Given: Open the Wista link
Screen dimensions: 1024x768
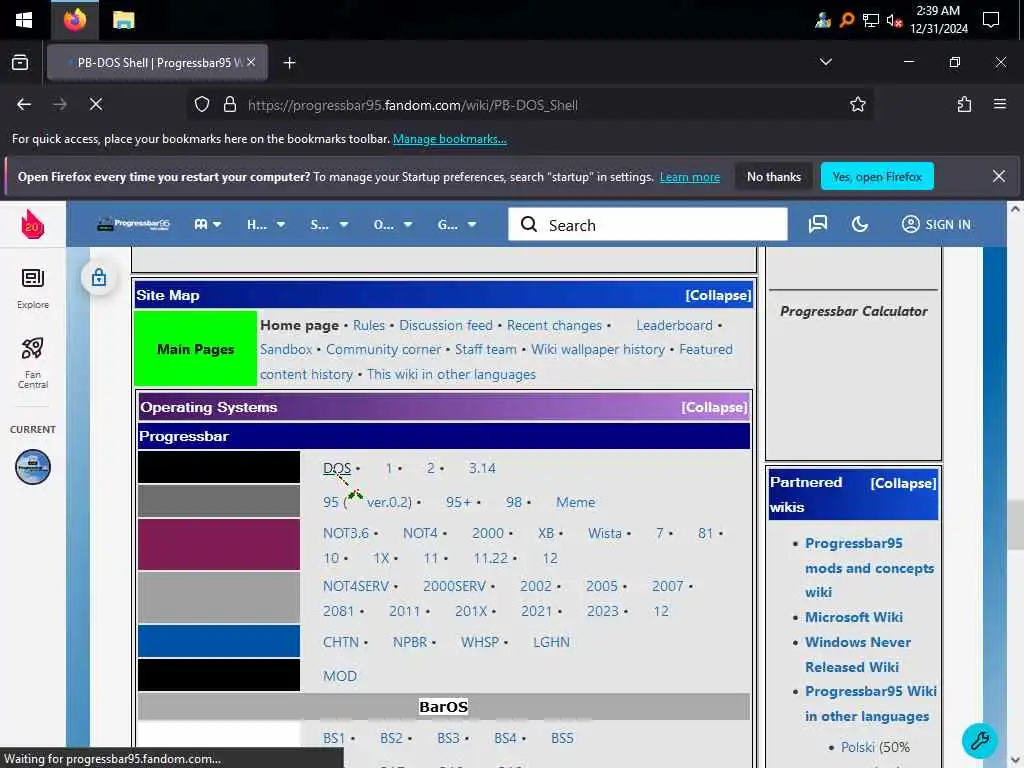Looking at the screenshot, I should point(605,533).
